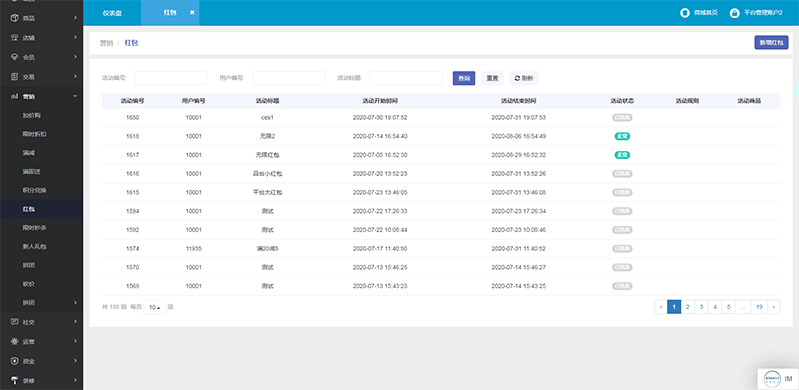This screenshot has height=390, width=799.
Task: Click the previous page arrow in pagination
Action: tap(661, 307)
